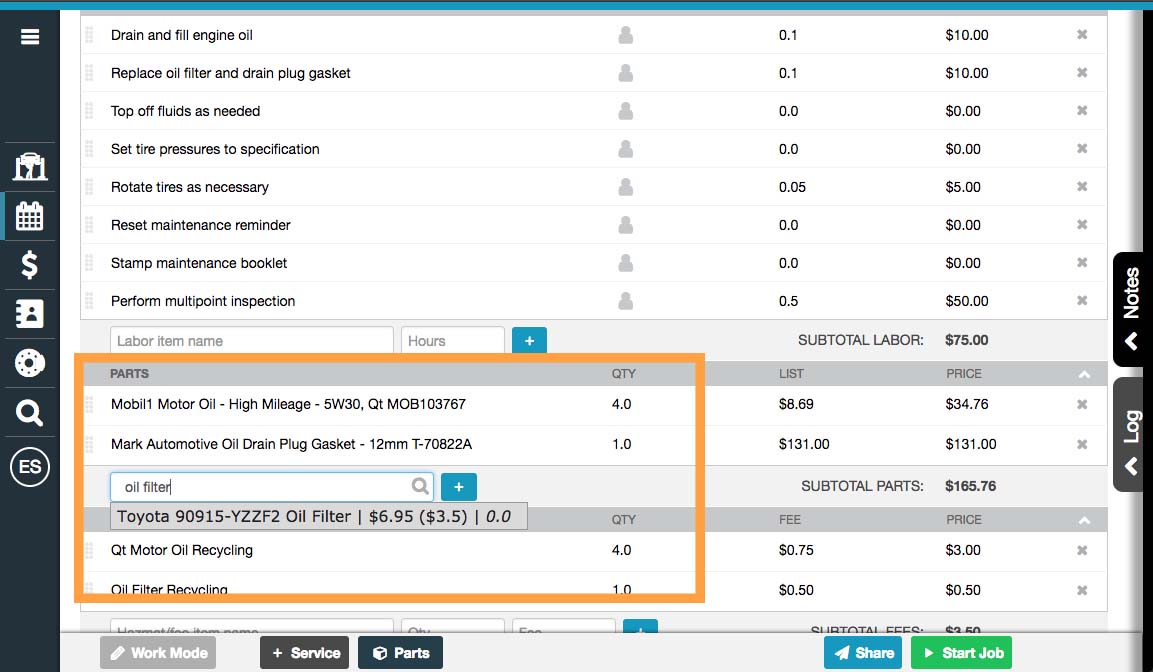This screenshot has height=672, width=1153.
Task: Click the magnifier inside the oil filter search field
Action: pyautogui.click(x=419, y=486)
